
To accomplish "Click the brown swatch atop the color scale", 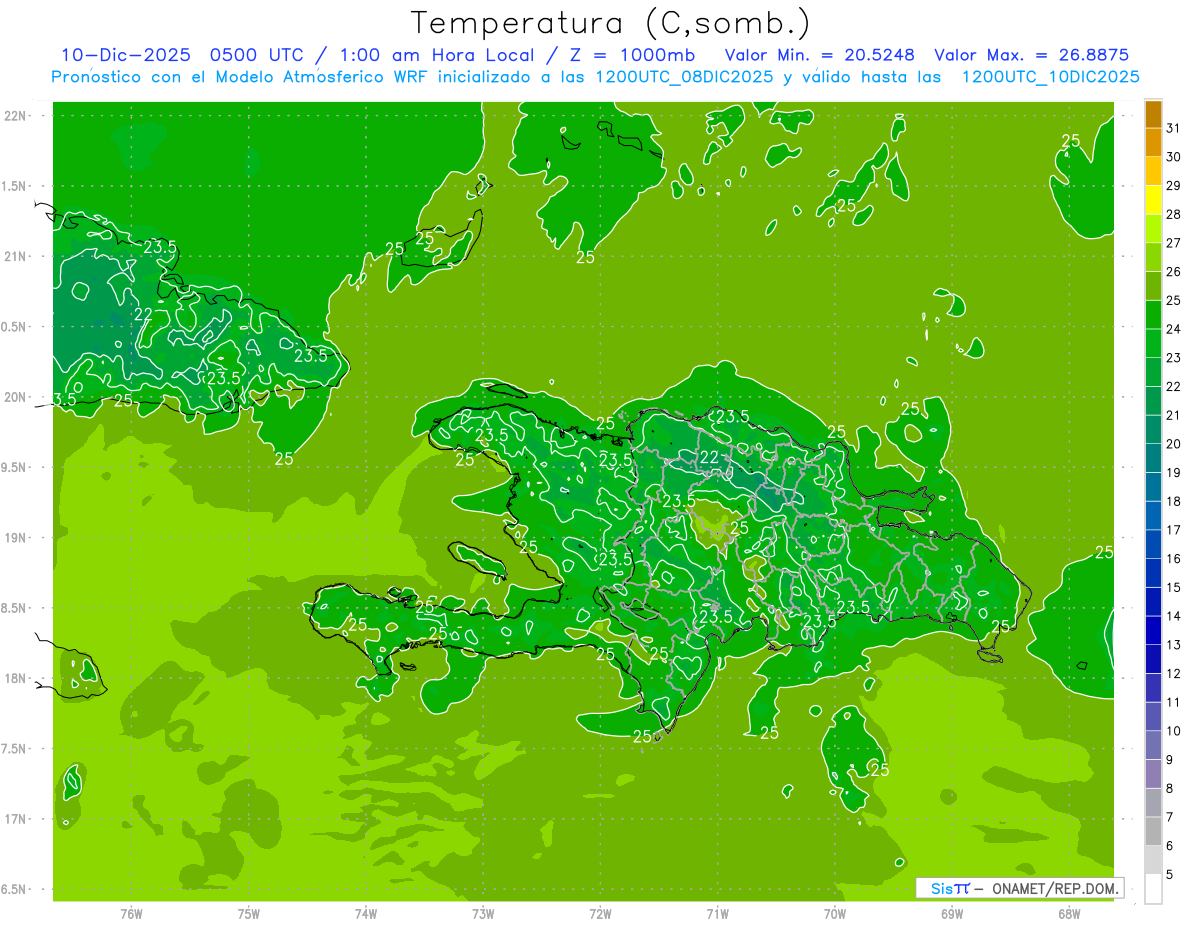I will coord(1153,114).
